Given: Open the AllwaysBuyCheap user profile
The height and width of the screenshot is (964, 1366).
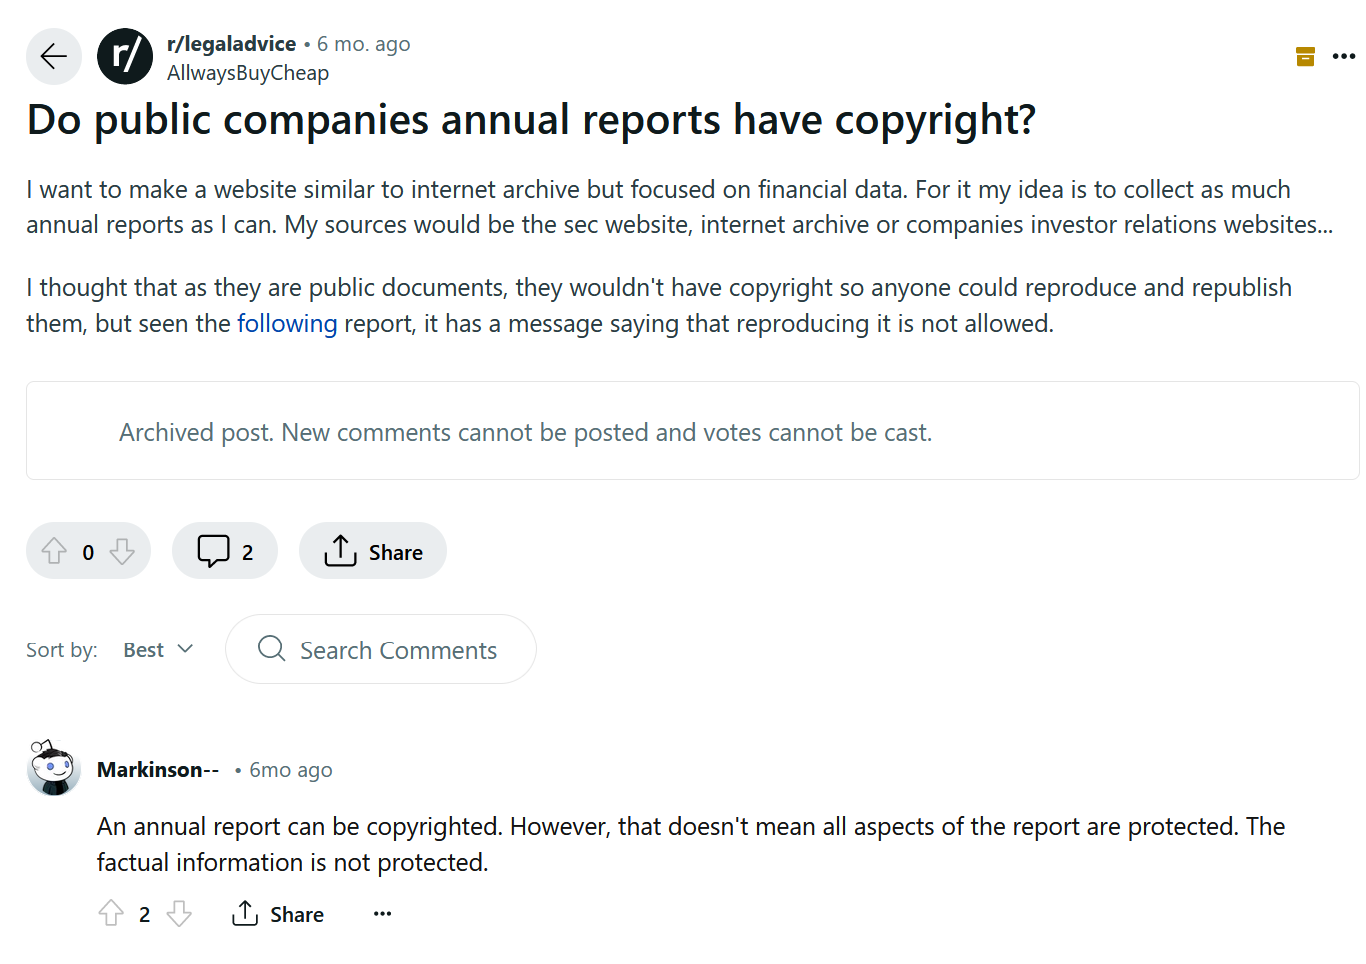Looking at the screenshot, I should (x=248, y=73).
